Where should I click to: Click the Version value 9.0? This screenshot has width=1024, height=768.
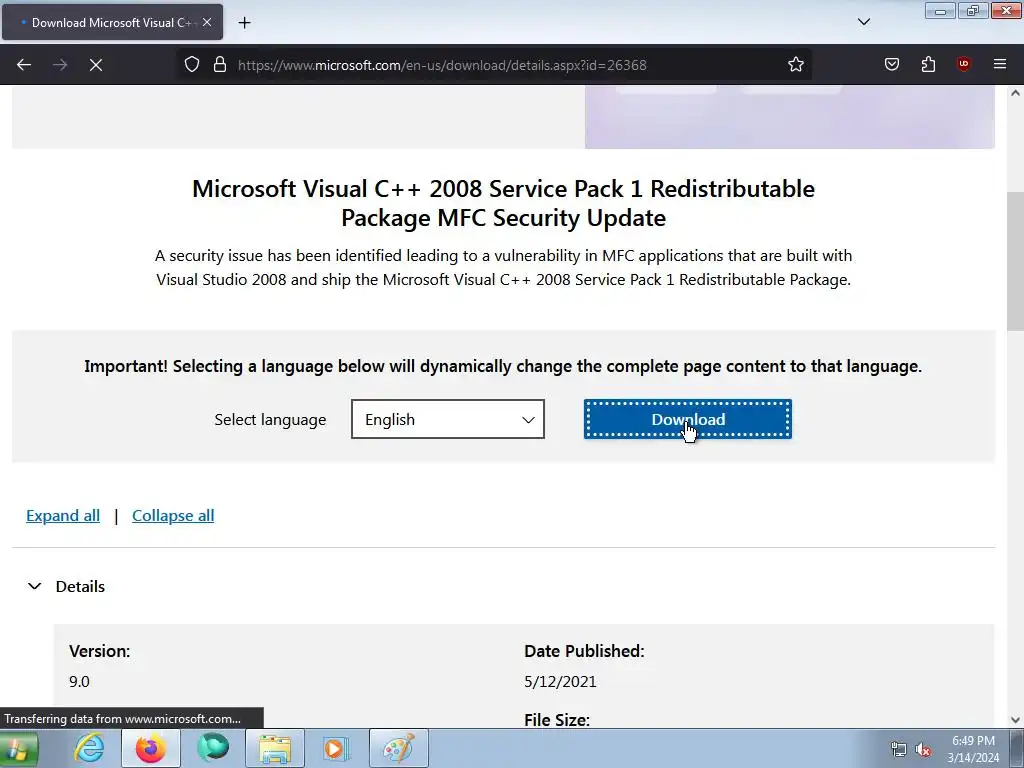(79, 682)
